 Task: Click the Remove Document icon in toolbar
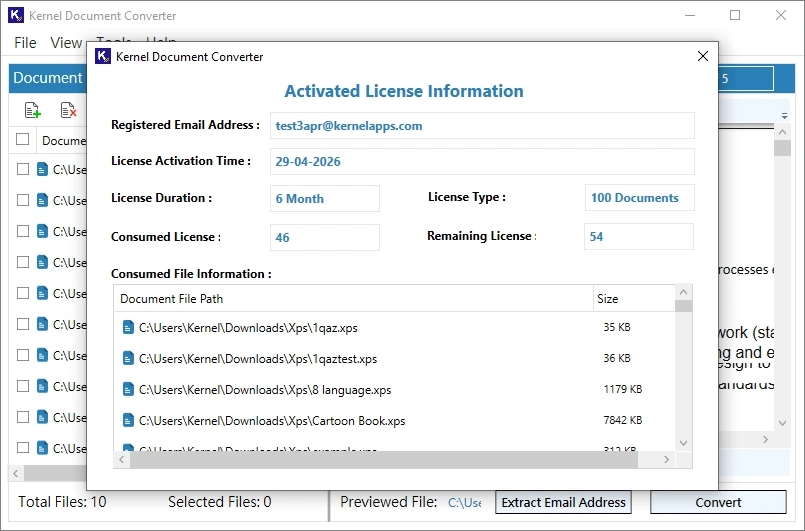click(68, 110)
